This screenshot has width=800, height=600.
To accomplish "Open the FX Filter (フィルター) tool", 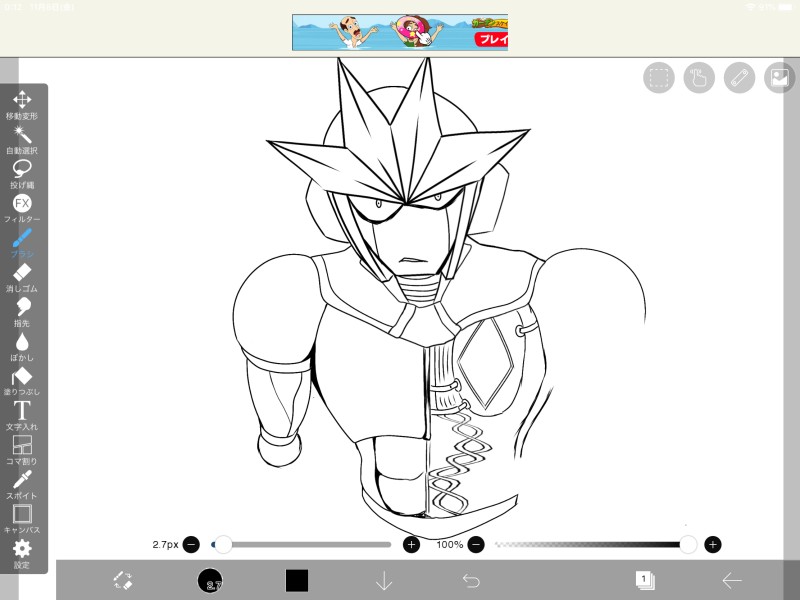I will (x=22, y=208).
